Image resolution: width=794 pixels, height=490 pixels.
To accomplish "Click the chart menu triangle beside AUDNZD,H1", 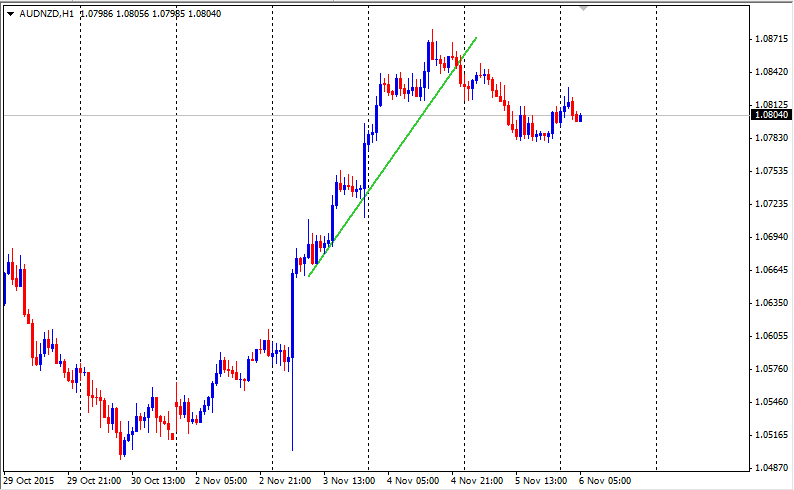I will tap(10, 14).
